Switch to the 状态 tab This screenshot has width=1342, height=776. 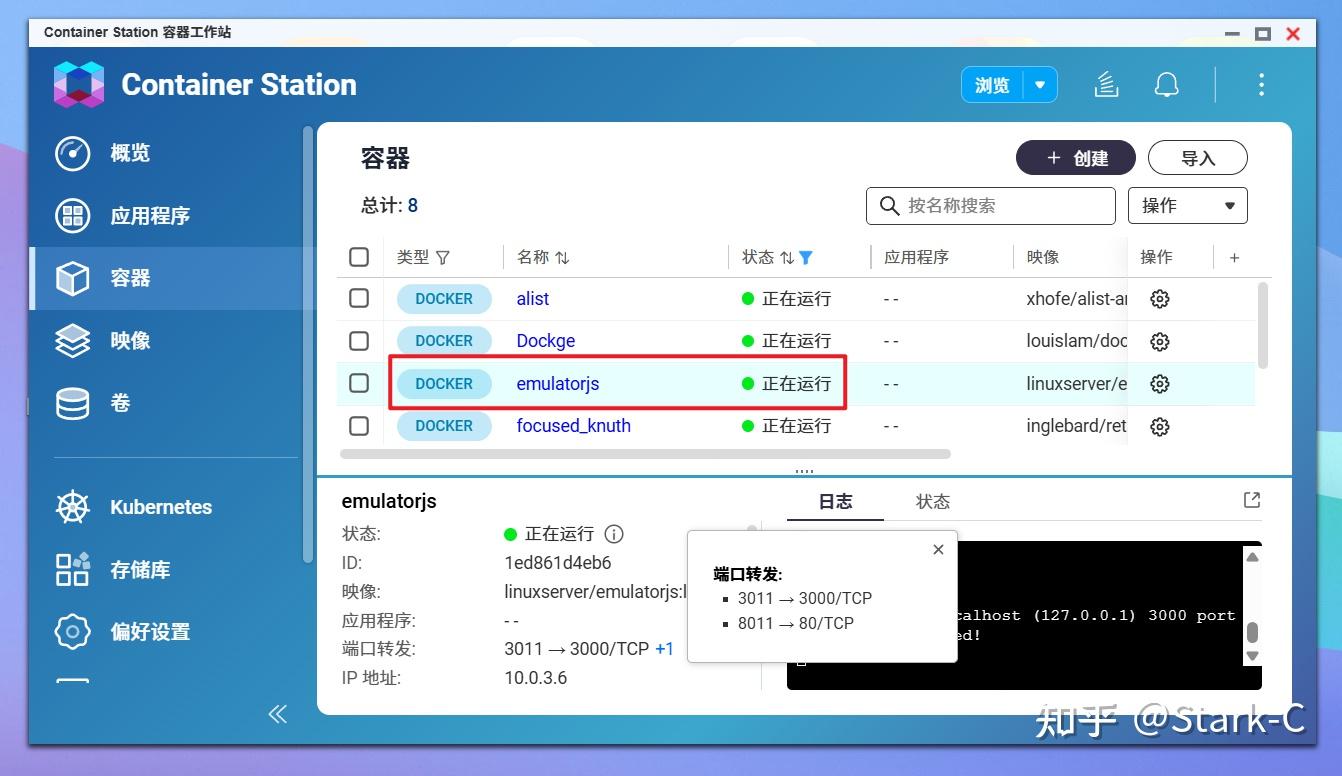click(x=932, y=501)
